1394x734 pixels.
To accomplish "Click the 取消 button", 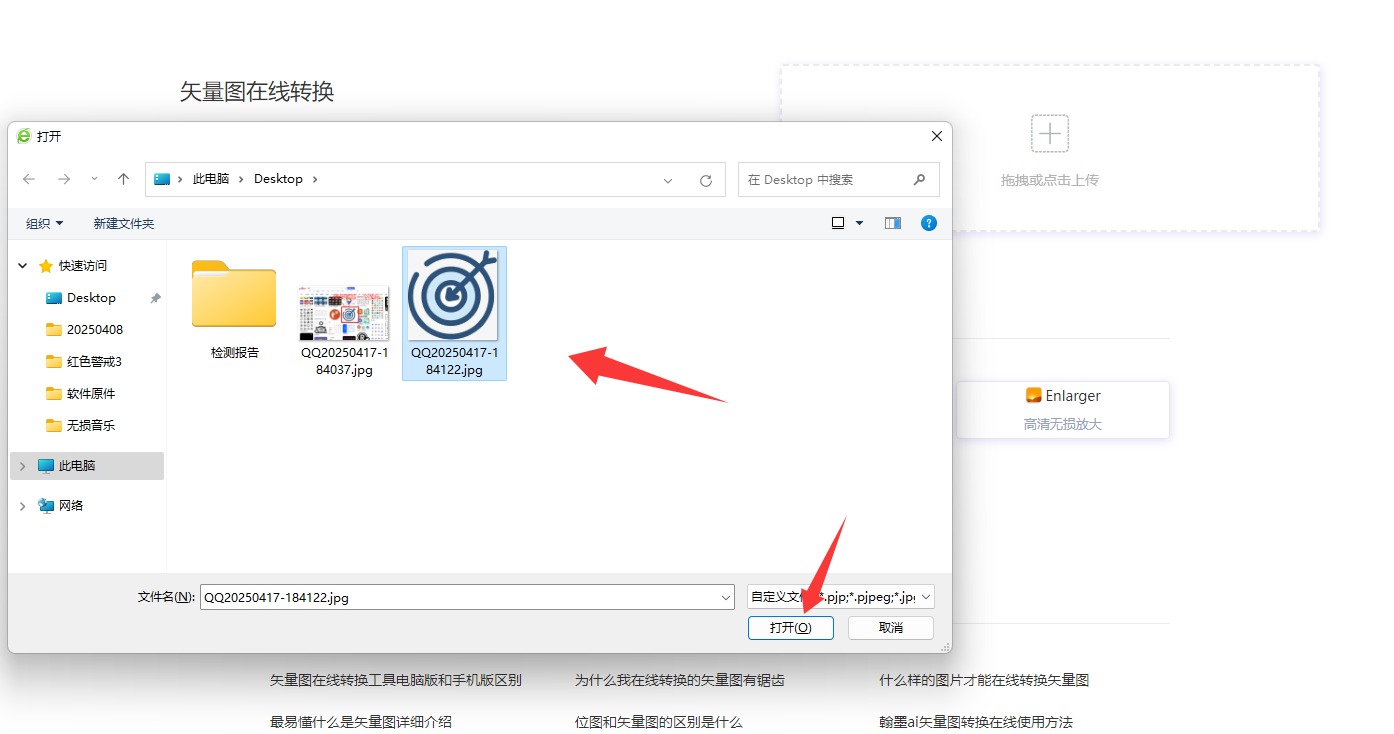I will coord(890,627).
